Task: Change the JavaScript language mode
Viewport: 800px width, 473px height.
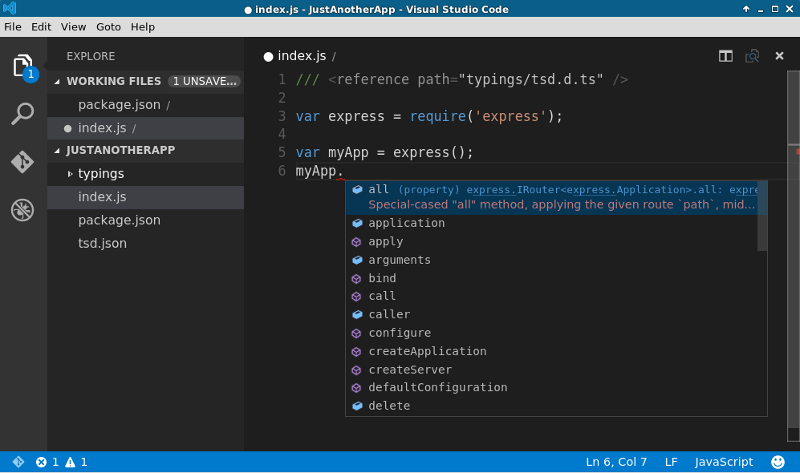Action: 723,462
